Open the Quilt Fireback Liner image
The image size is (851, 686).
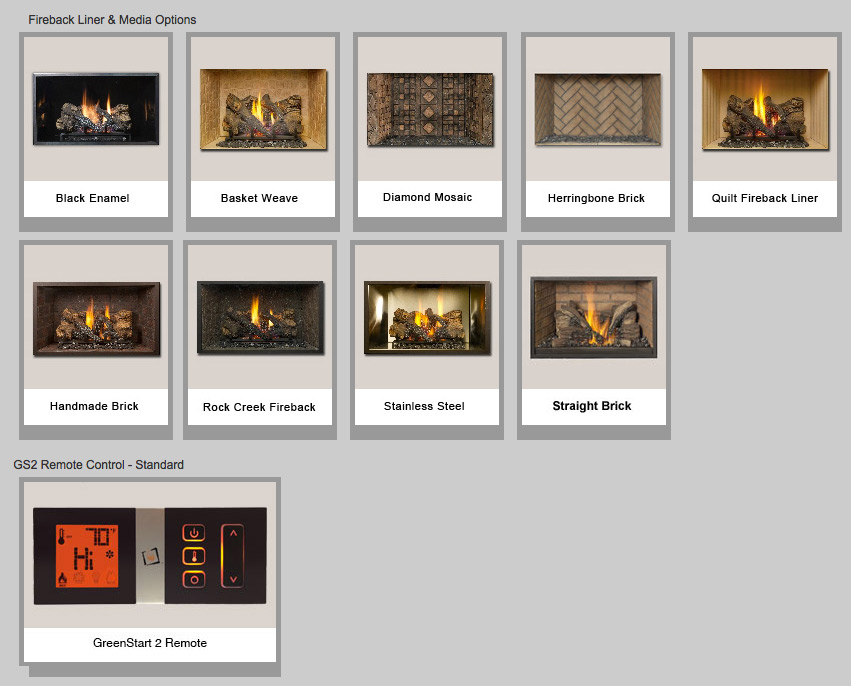765,109
